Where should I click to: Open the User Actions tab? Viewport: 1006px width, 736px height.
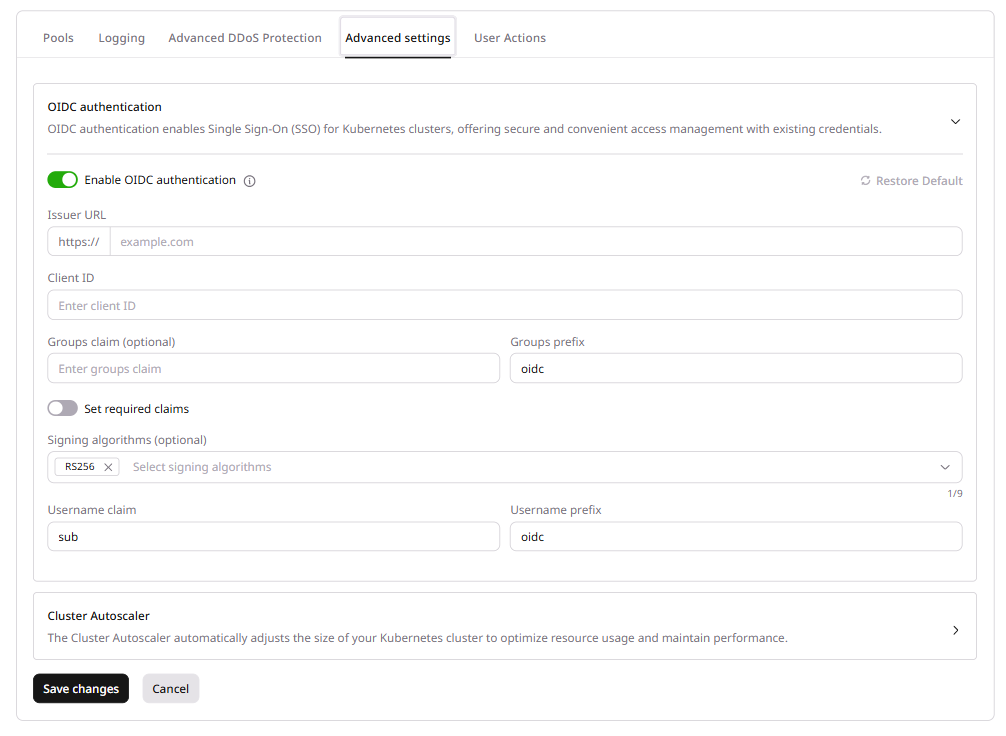510,38
